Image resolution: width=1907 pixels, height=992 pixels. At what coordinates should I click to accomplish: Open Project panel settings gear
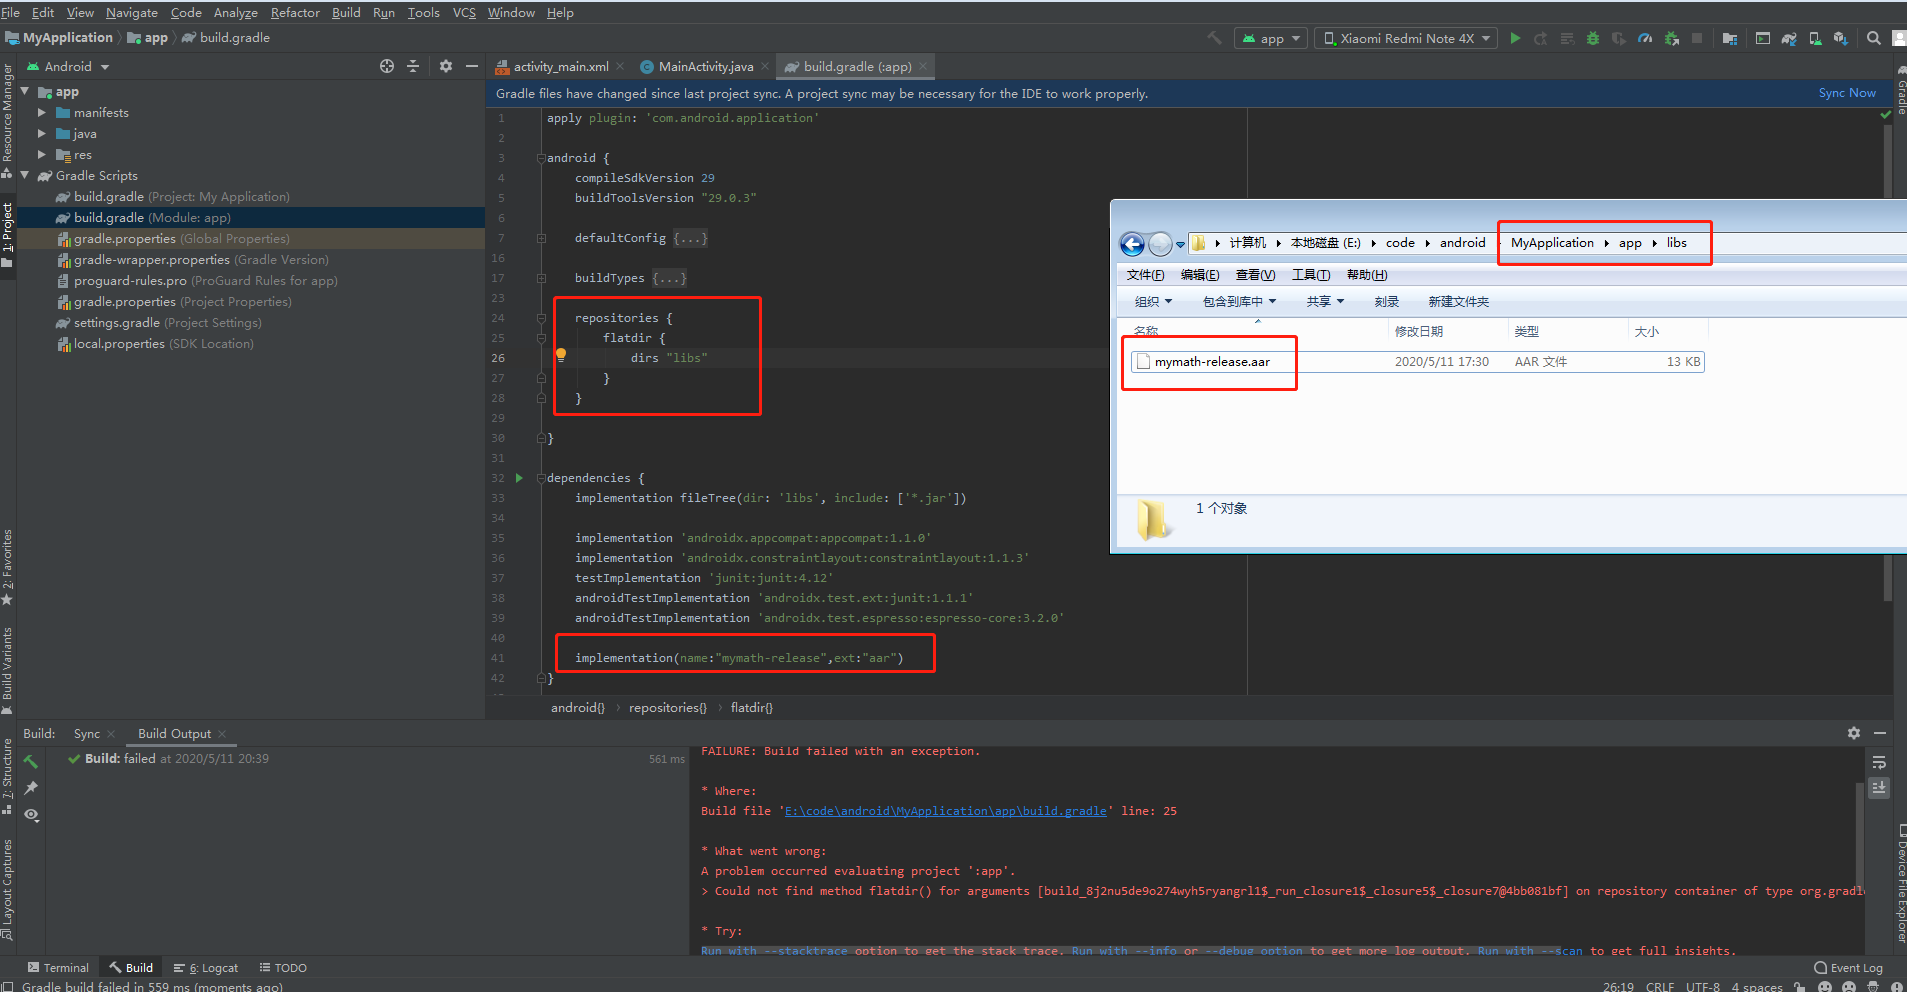(x=446, y=66)
